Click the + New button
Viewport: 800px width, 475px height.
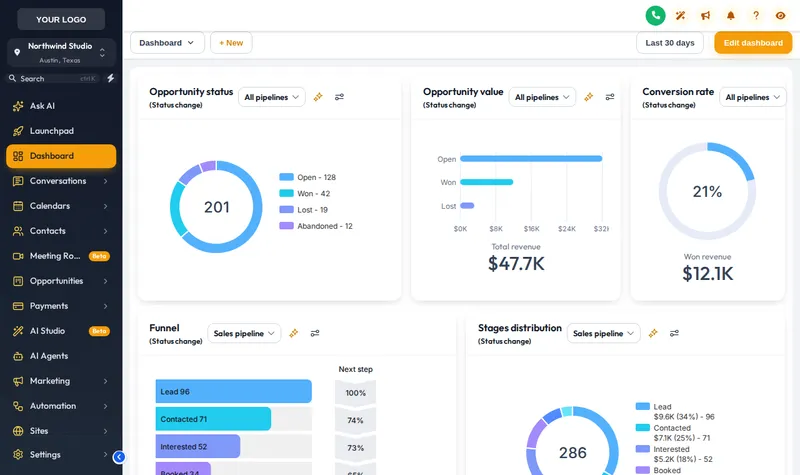click(231, 43)
